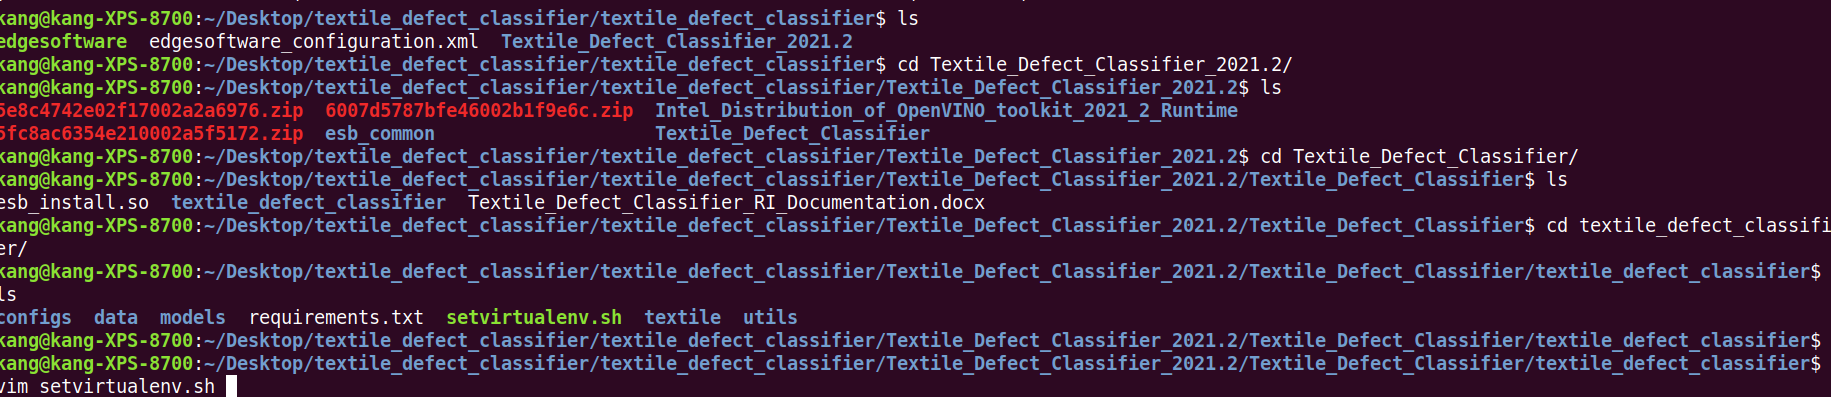Click the esb_common directory entry
This screenshot has height=397, width=1831.
pos(380,134)
